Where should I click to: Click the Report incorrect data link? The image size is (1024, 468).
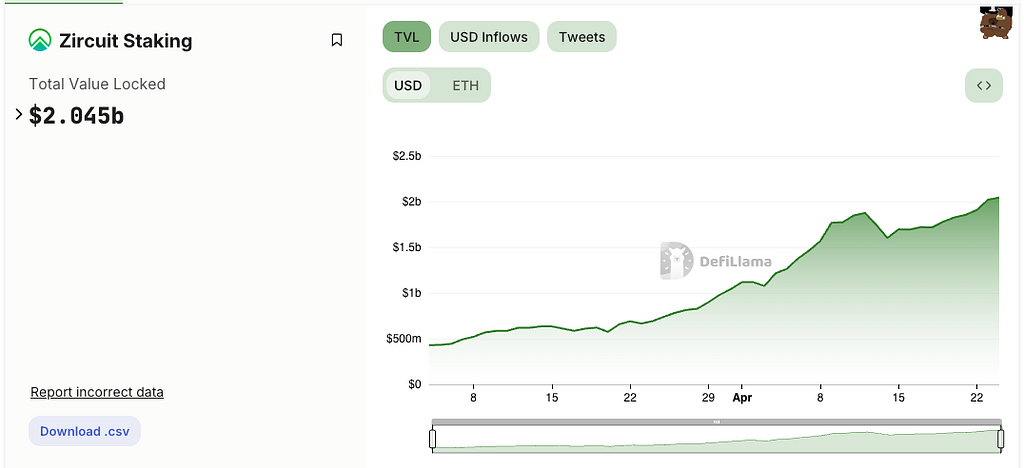(97, 392)
